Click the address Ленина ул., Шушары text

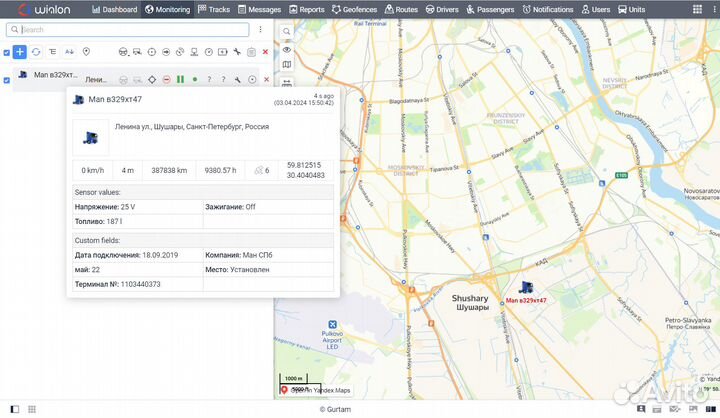point(191,126)
